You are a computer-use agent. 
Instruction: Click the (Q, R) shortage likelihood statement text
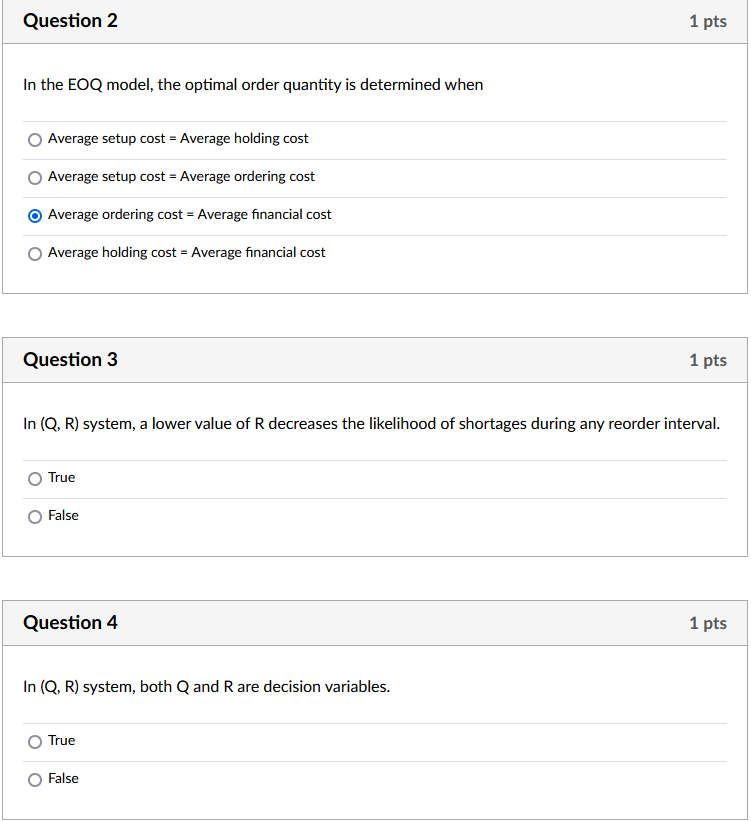(369, 424)
